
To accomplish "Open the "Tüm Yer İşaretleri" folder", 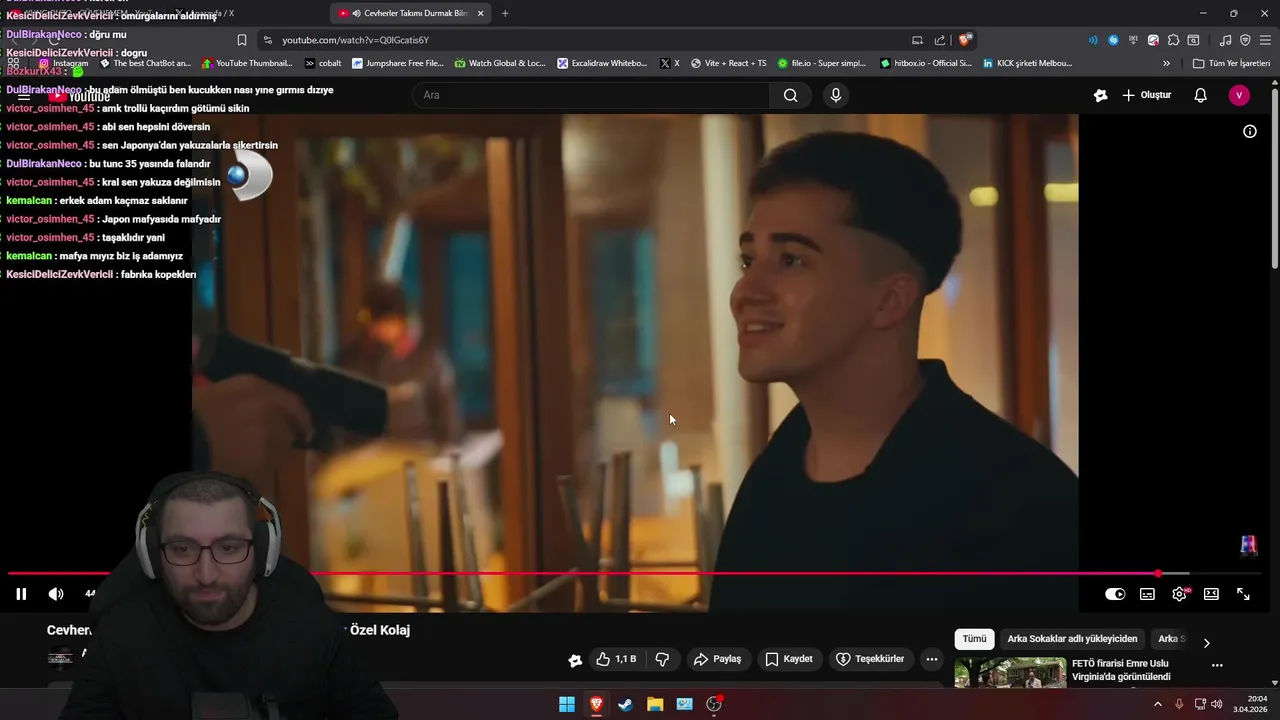I will click(1231, 63).
